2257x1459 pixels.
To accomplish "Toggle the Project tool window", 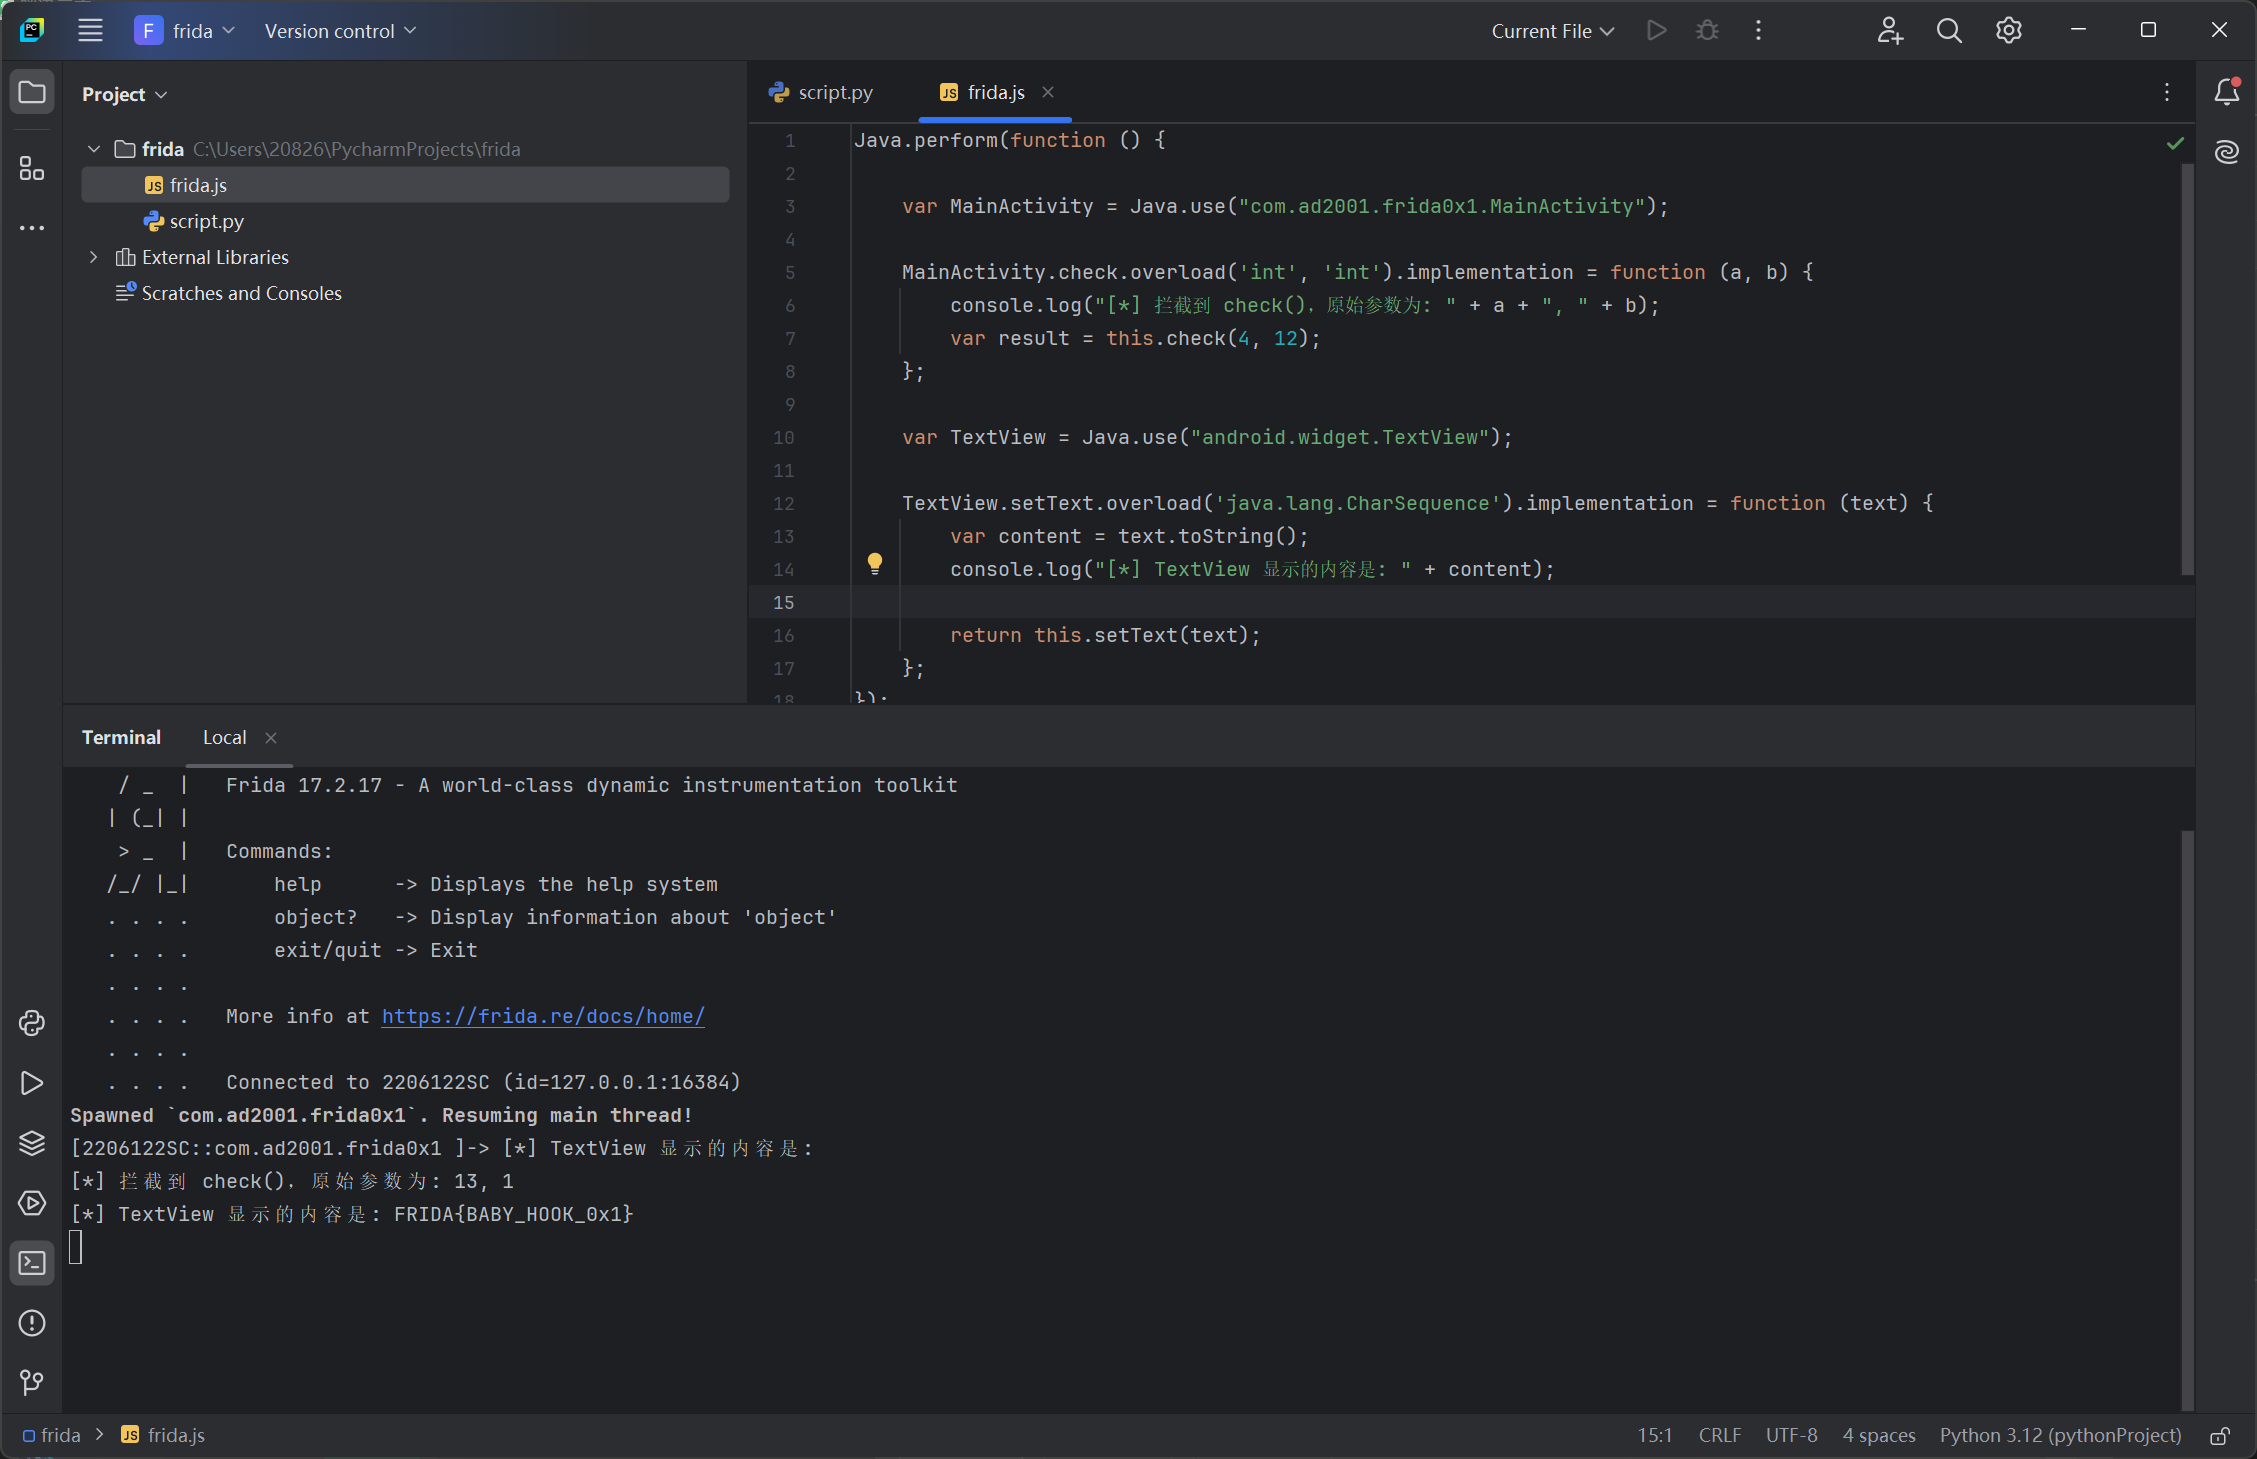I will [32, 93].
